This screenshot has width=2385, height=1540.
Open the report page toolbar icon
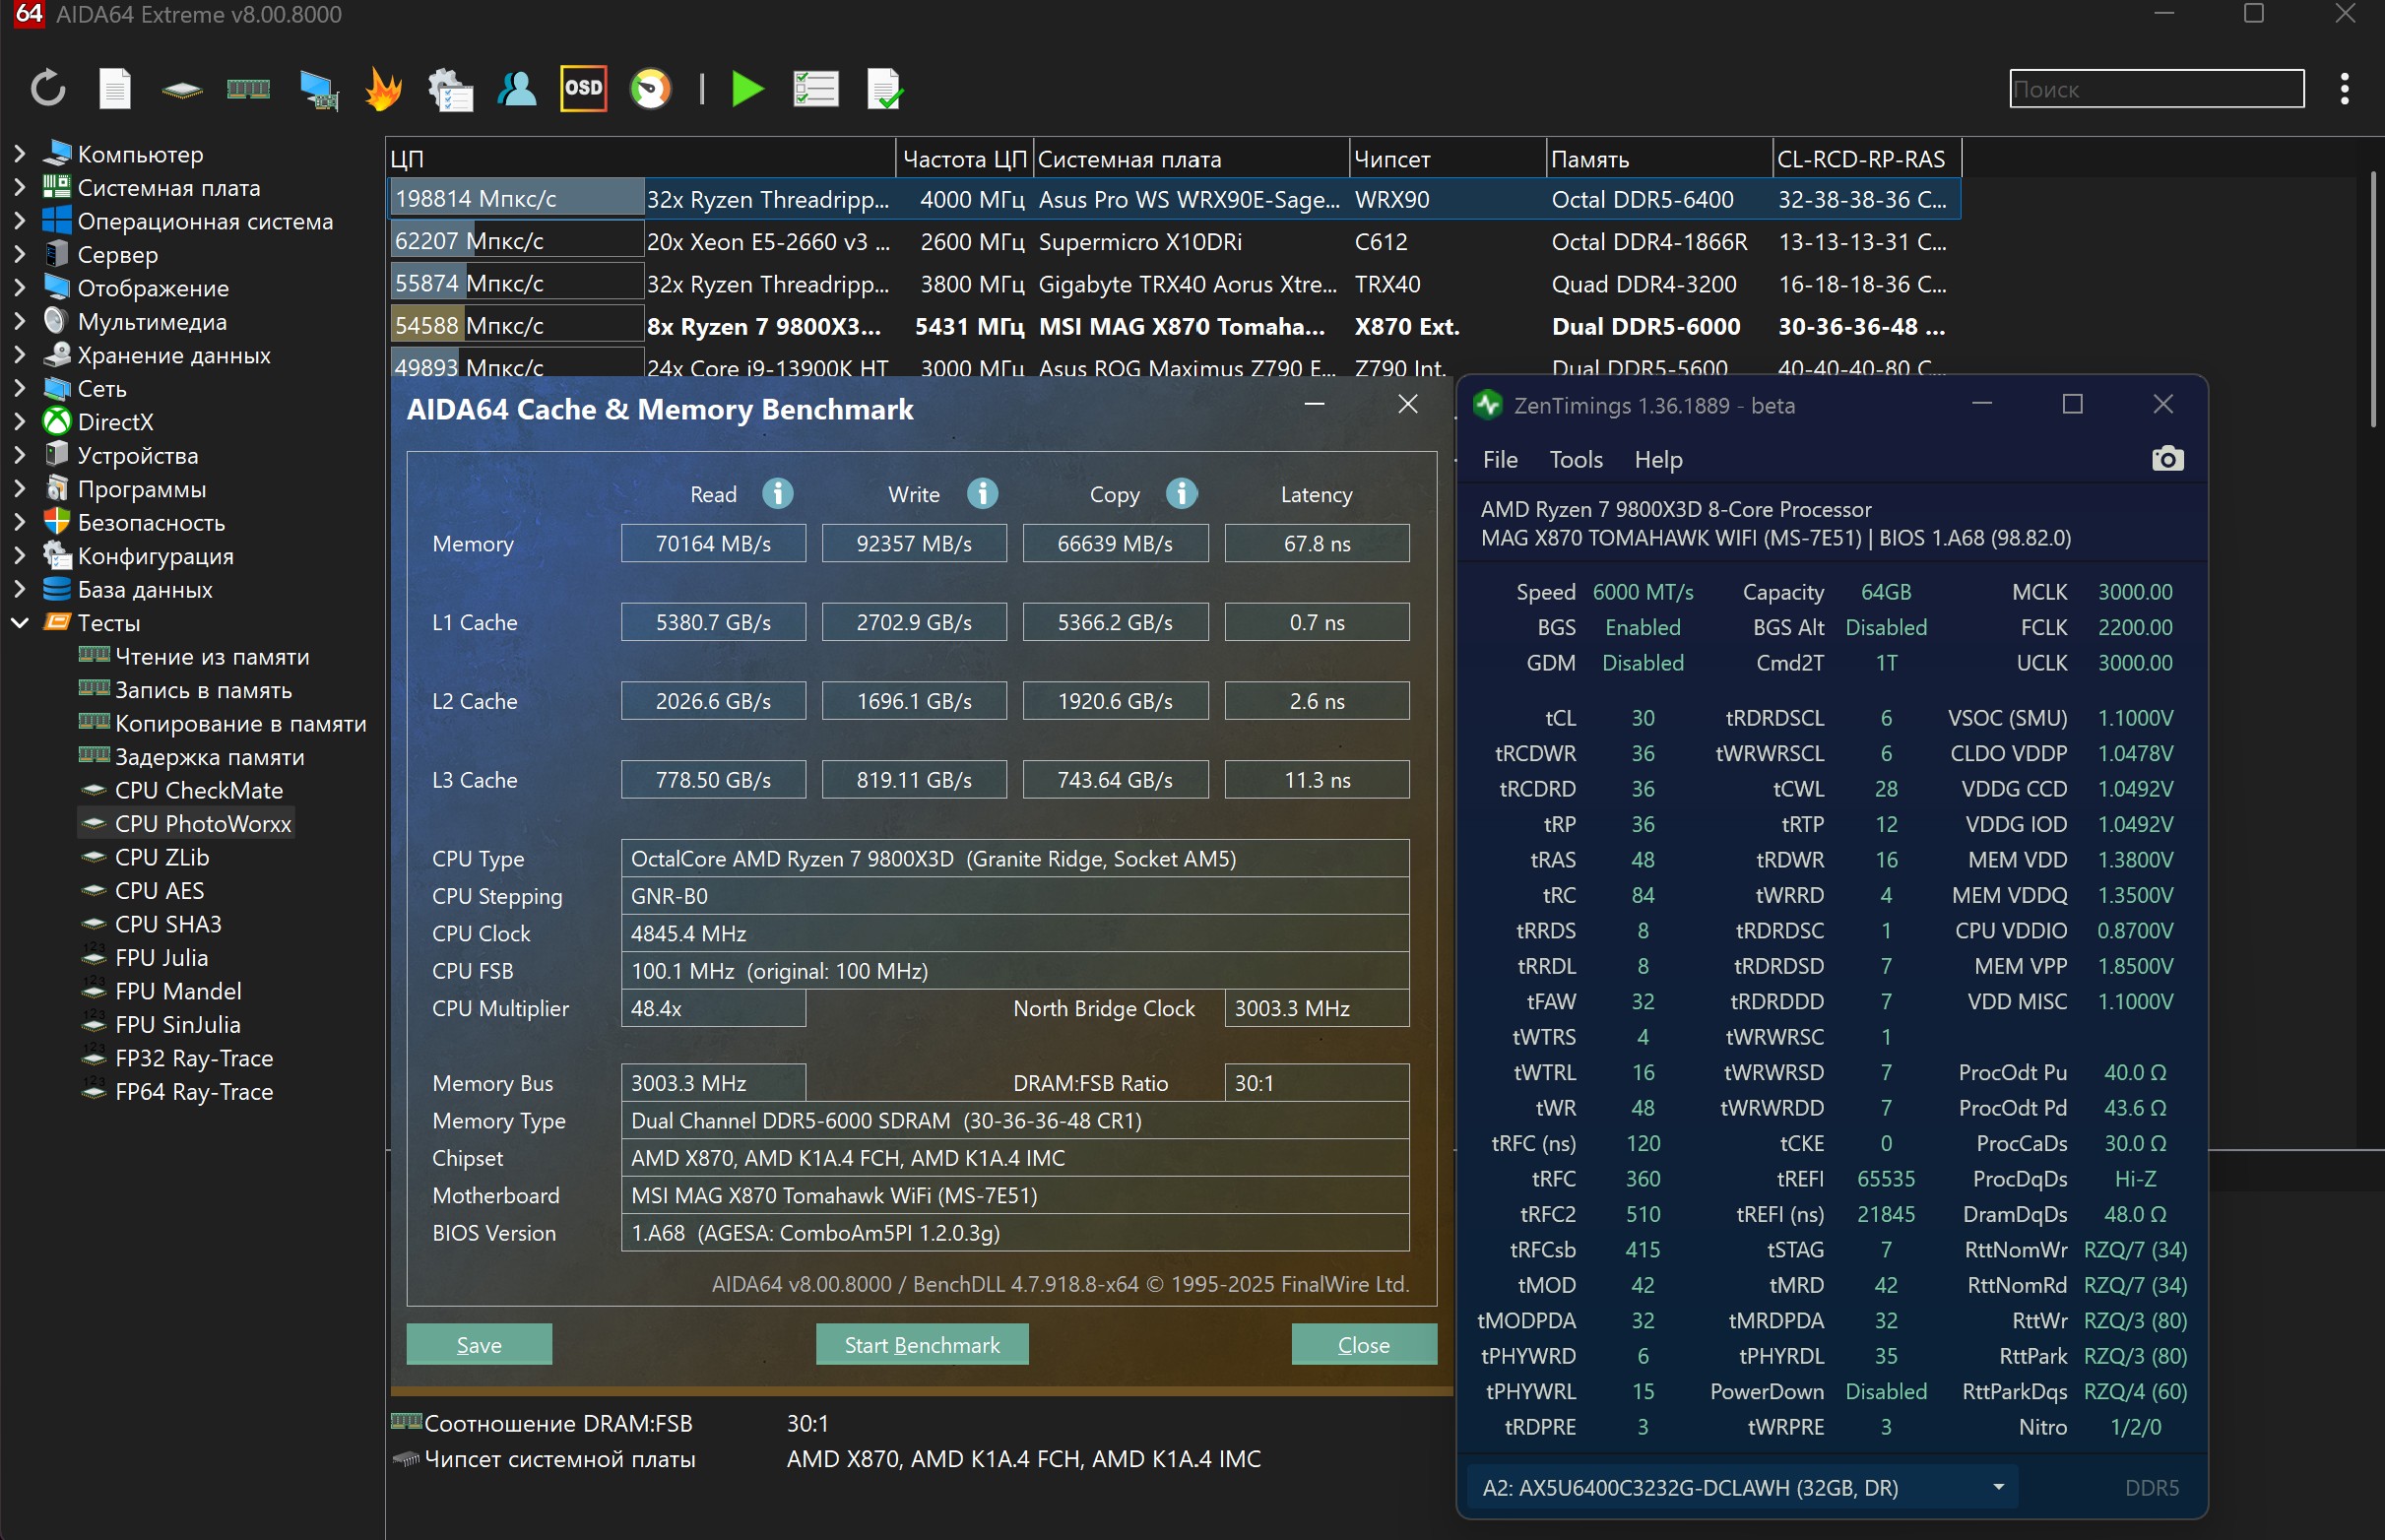115,89
